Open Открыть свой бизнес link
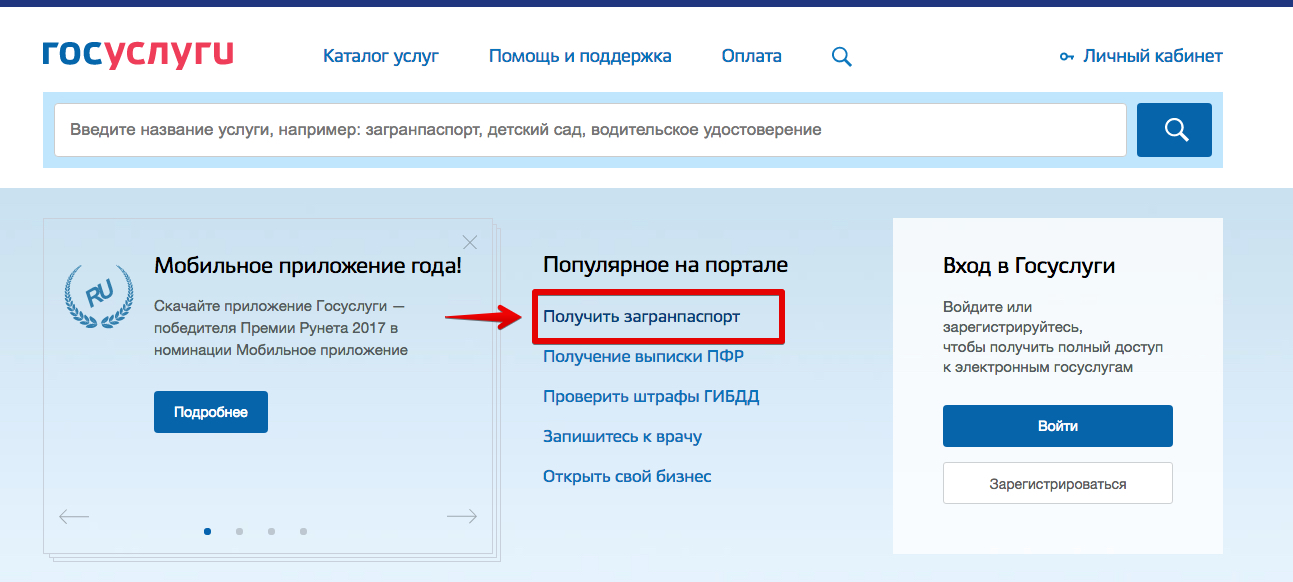The image size is (1293, 582). [627, 477]
